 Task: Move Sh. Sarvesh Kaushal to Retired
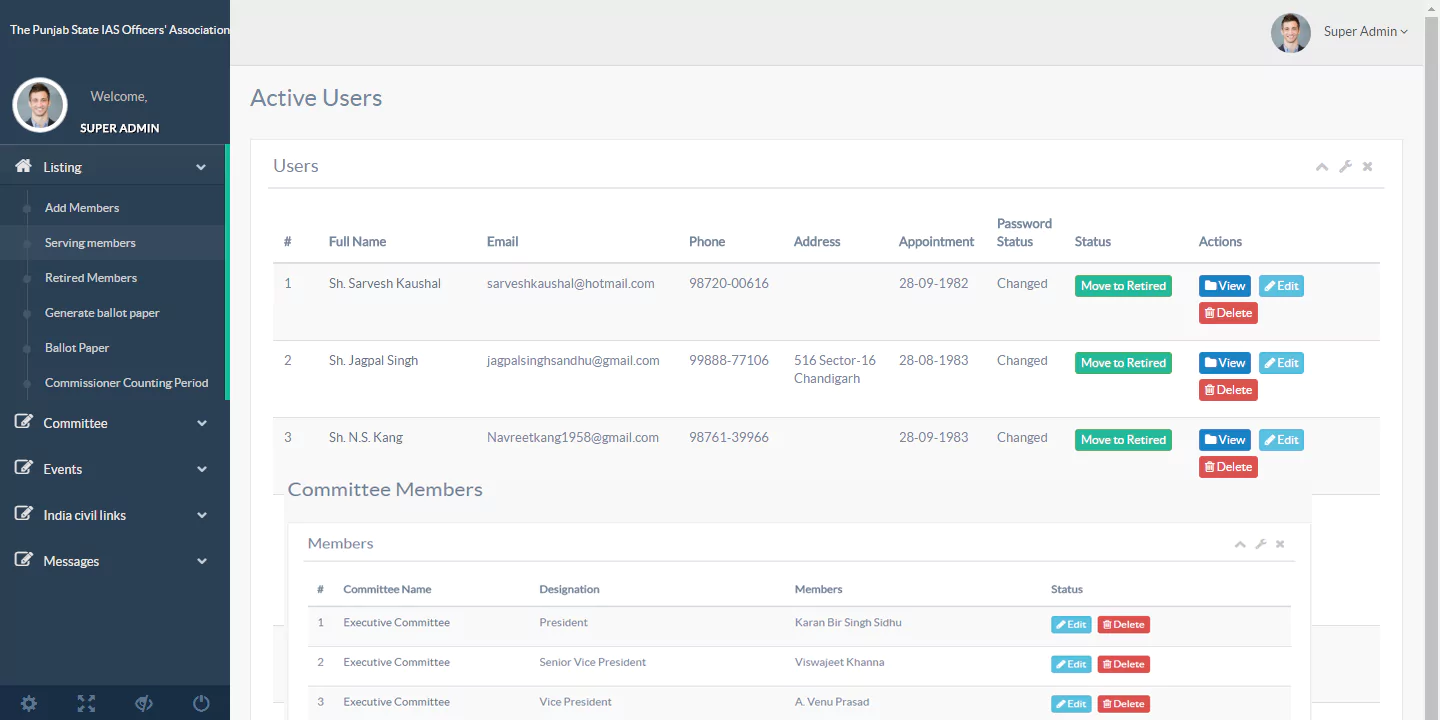(x=1123, y=286)
